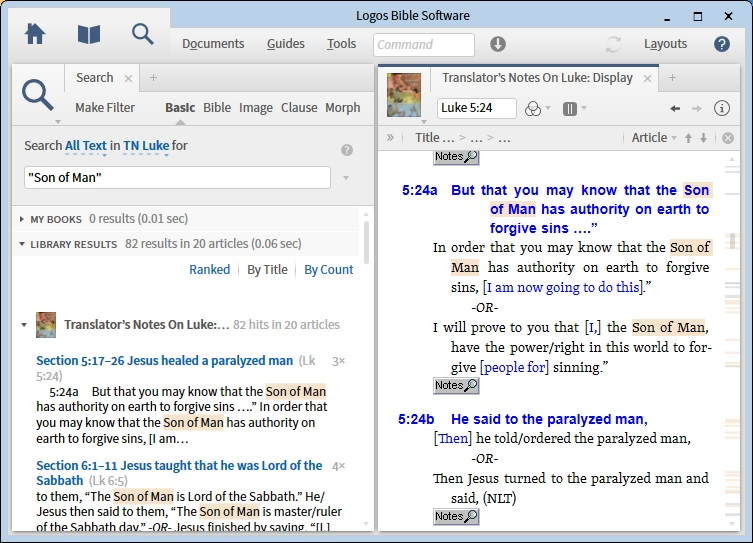Screen dimensions: 753x543
Task: Expand the My Books results section
Action: (23, 218)
